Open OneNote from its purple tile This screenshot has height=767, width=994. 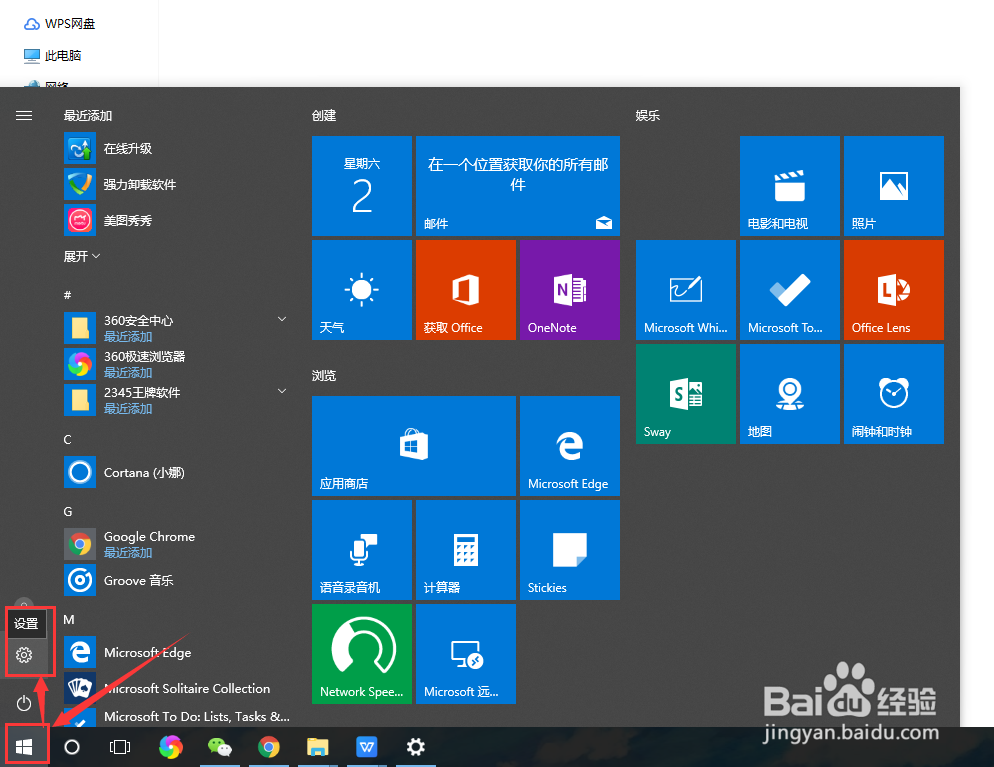click(x=569, y=289)
